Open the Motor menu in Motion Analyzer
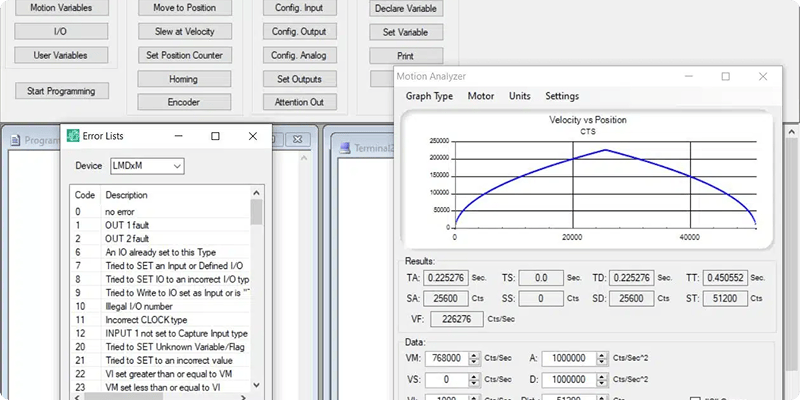Screen dimensions: 800x400 481,96
